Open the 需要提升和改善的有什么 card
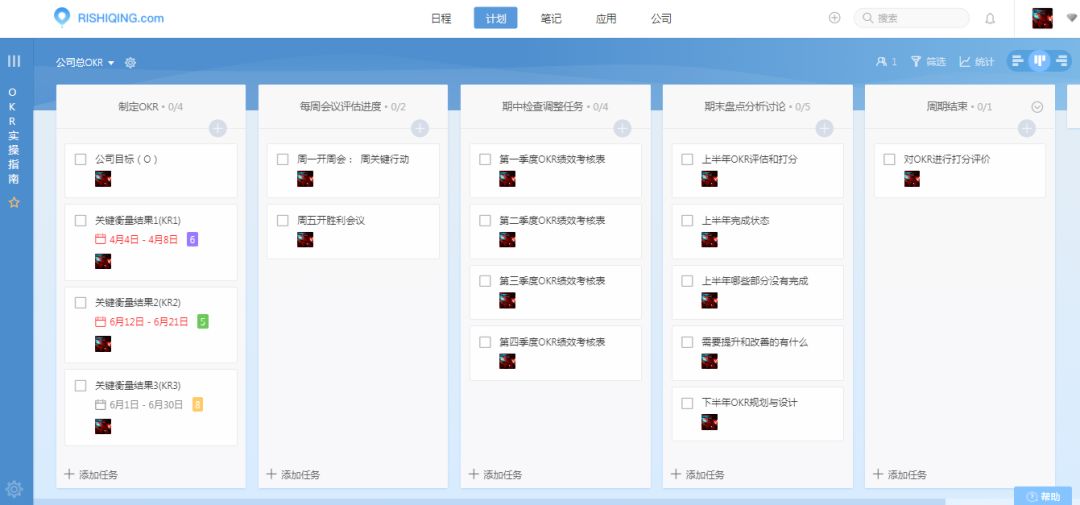Viewport: 1080px width, 505px height. (x=758, y=353)
